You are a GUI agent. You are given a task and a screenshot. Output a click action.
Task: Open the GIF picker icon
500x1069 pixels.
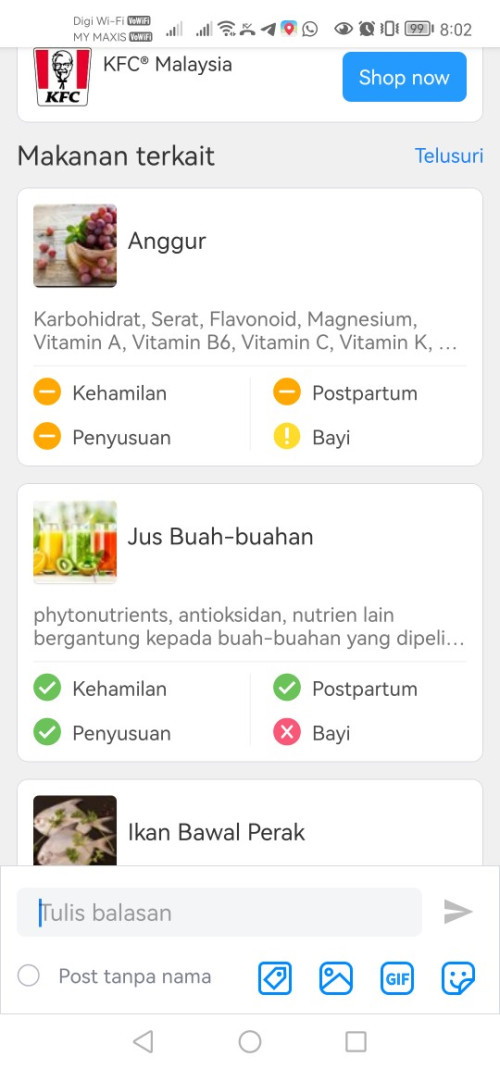tap(397, 978)
